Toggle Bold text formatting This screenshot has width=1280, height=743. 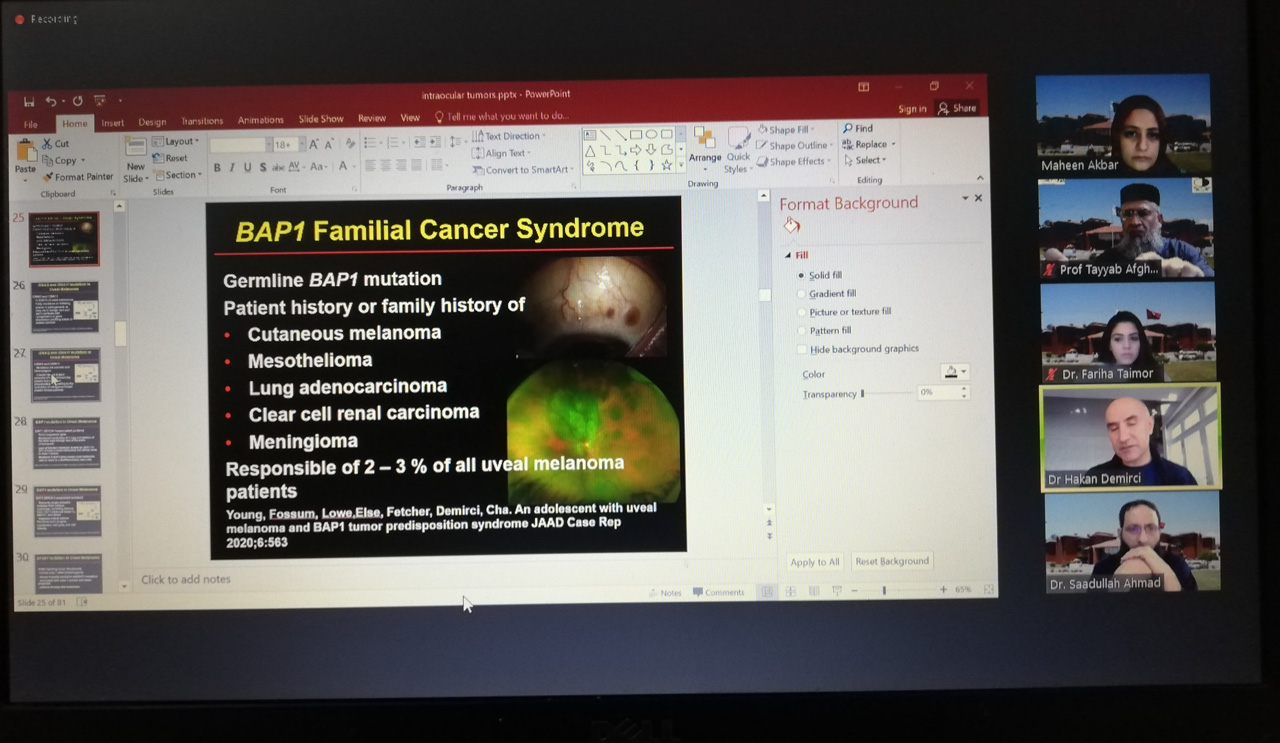pyautogui.click(x=217, y=168)
